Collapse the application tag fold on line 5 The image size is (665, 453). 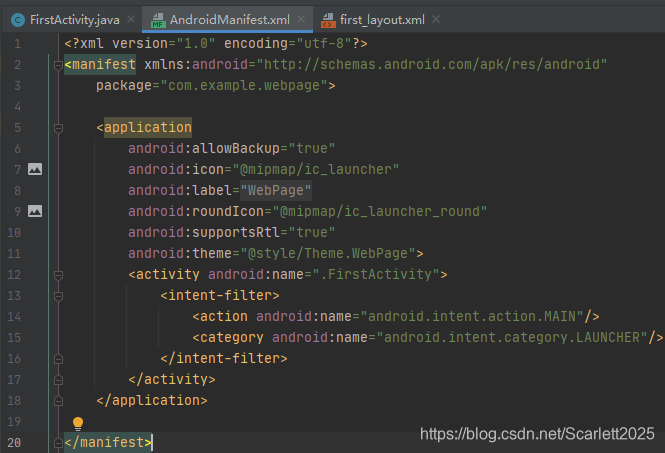click(x=59, y=128)
